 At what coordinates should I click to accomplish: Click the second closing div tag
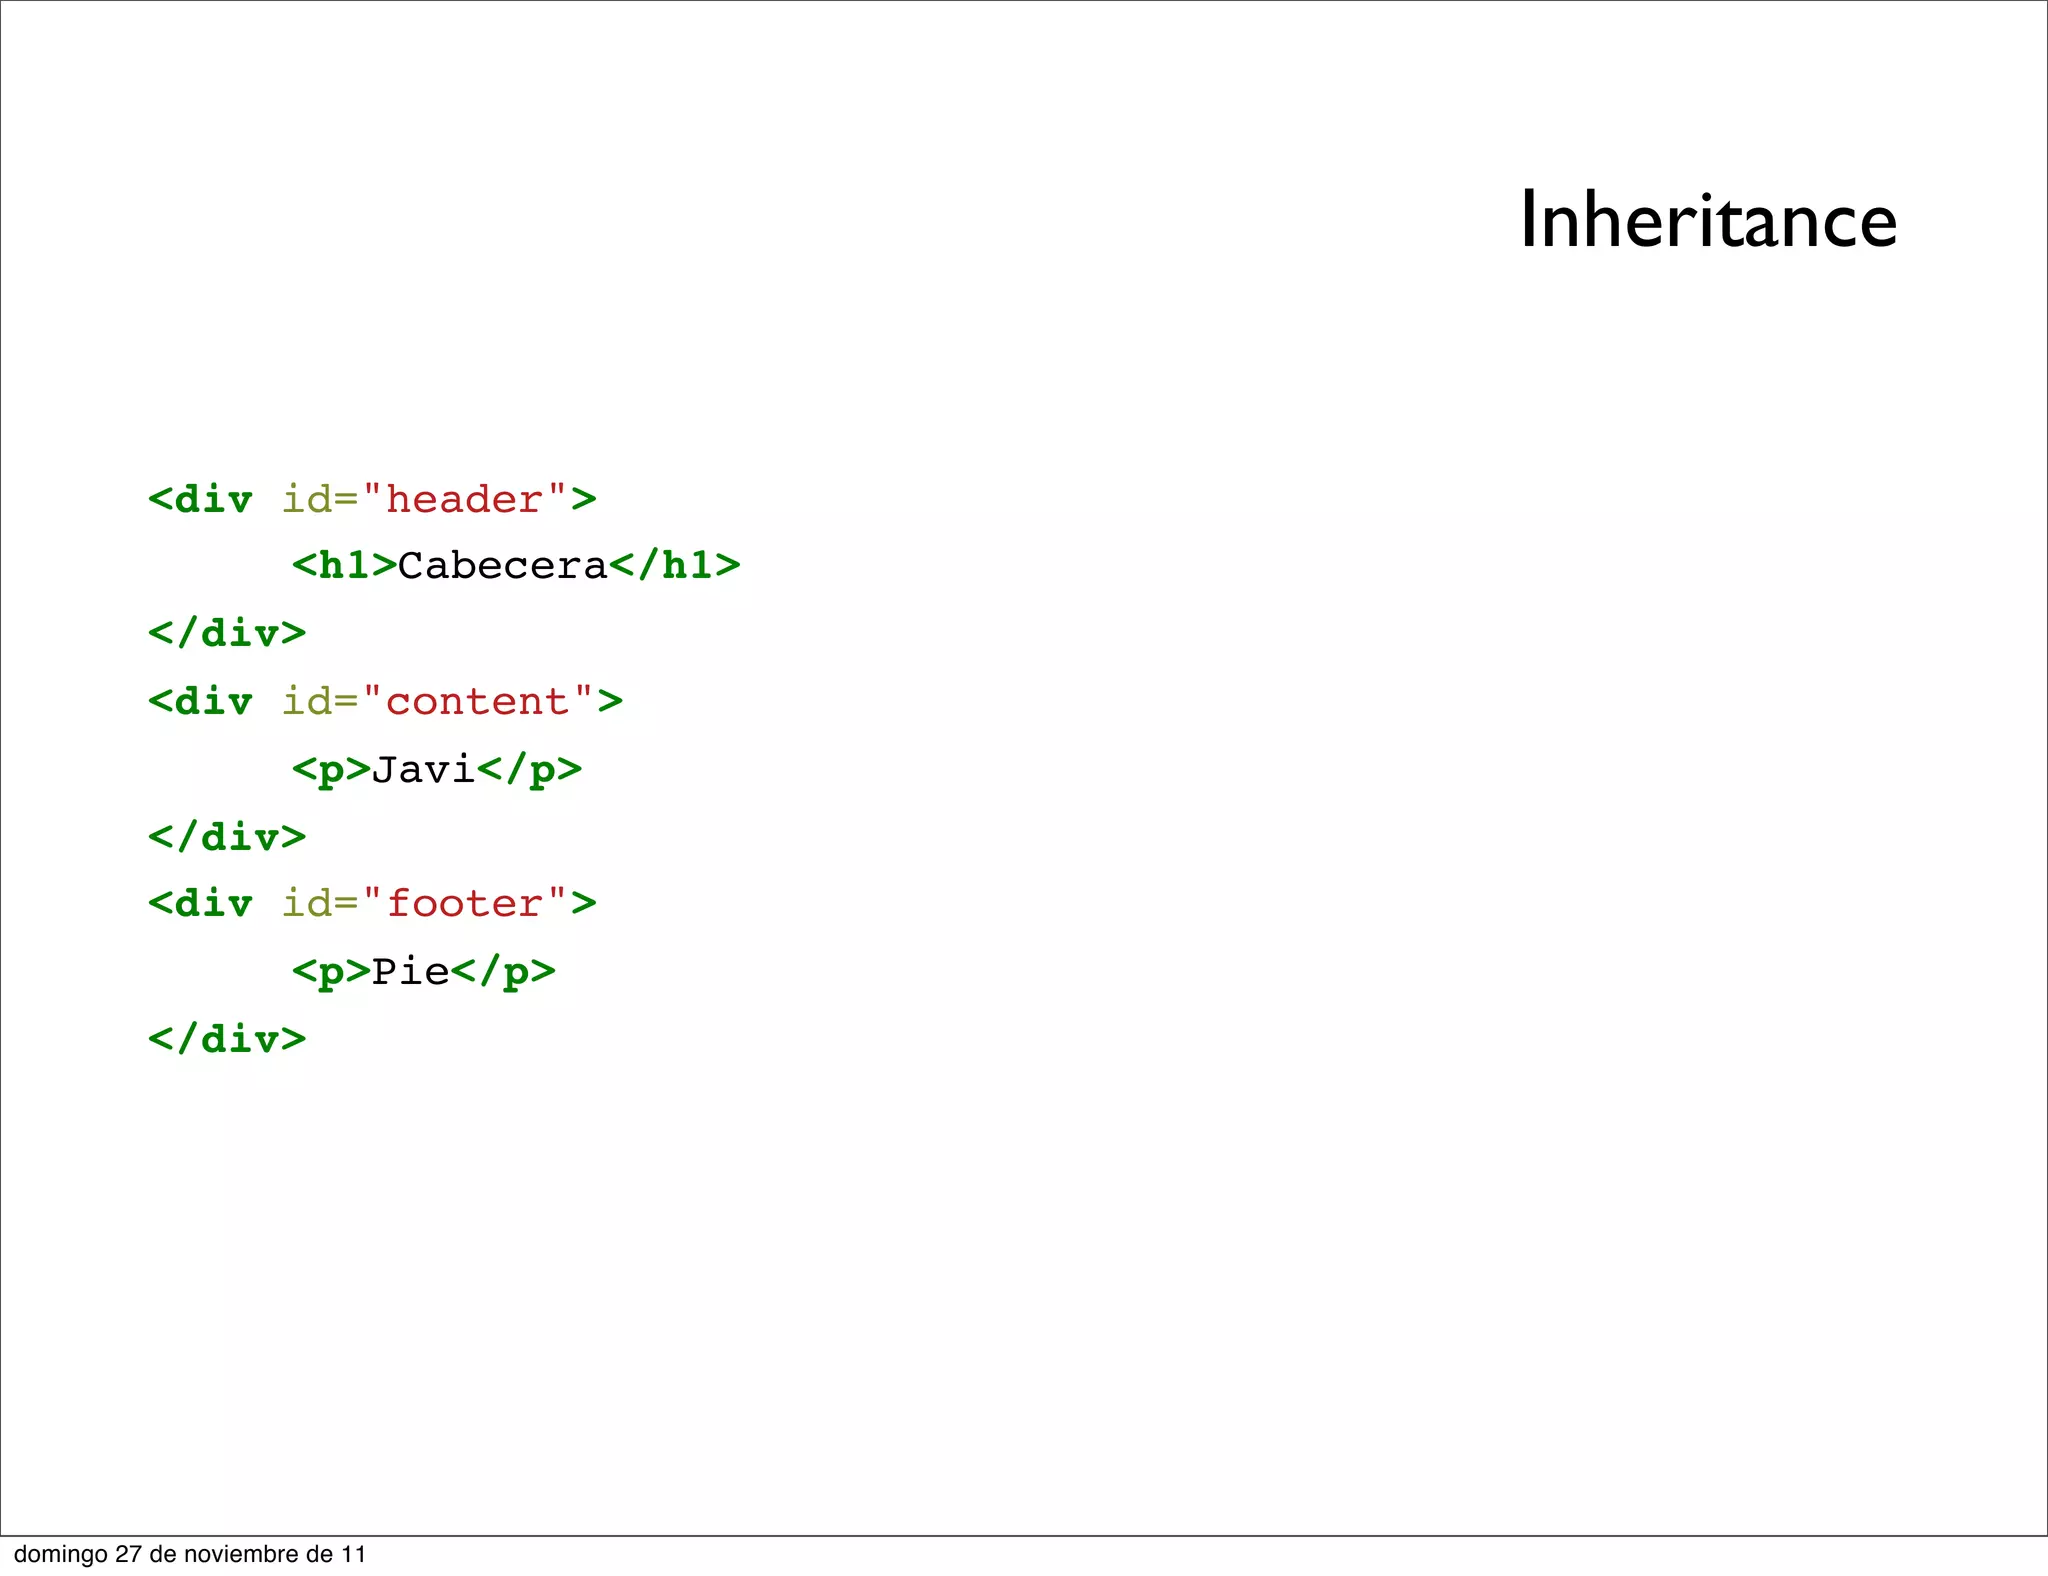(x=227, y=836)
